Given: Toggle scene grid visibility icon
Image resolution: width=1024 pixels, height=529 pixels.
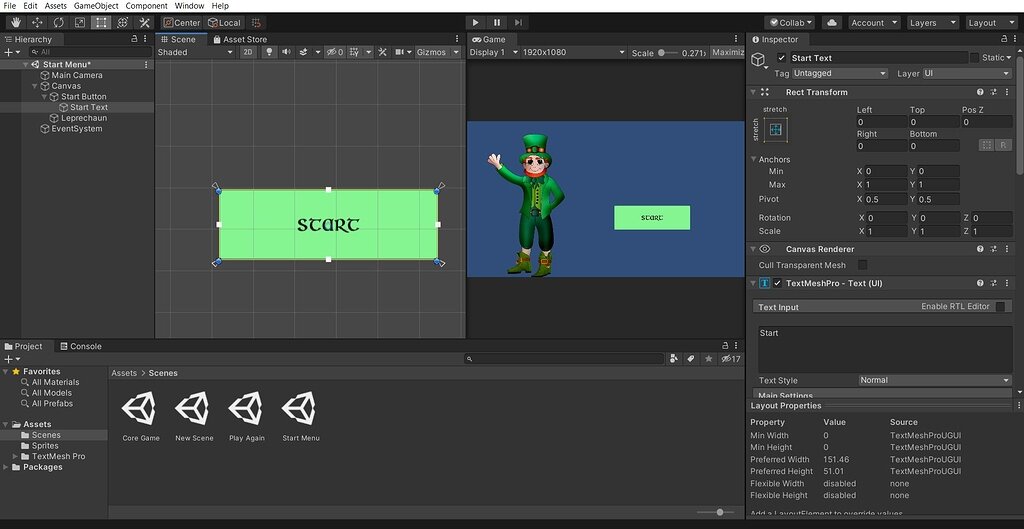Looking at the screenshot, I should (354, 52).
